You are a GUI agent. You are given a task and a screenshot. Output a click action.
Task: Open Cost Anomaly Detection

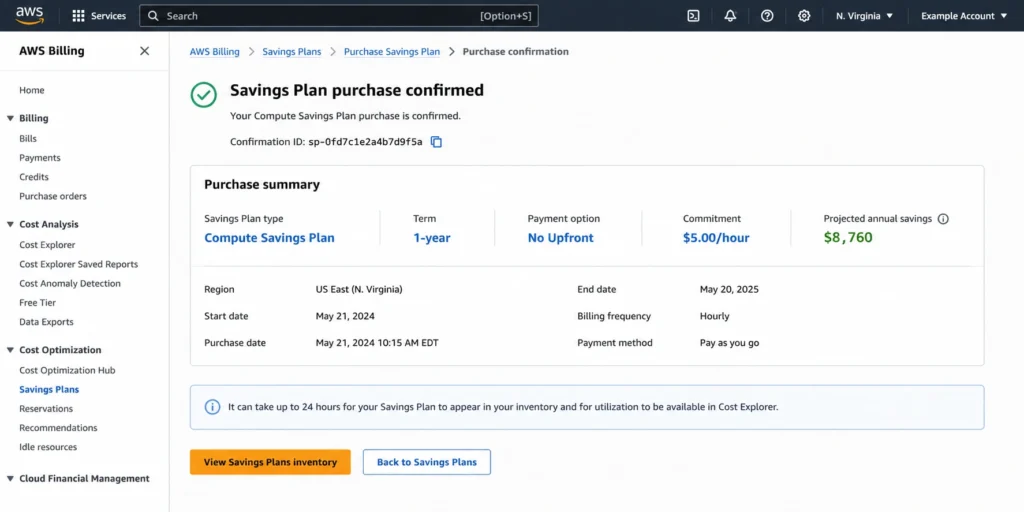pyautogui.click(x=70, y=283)
